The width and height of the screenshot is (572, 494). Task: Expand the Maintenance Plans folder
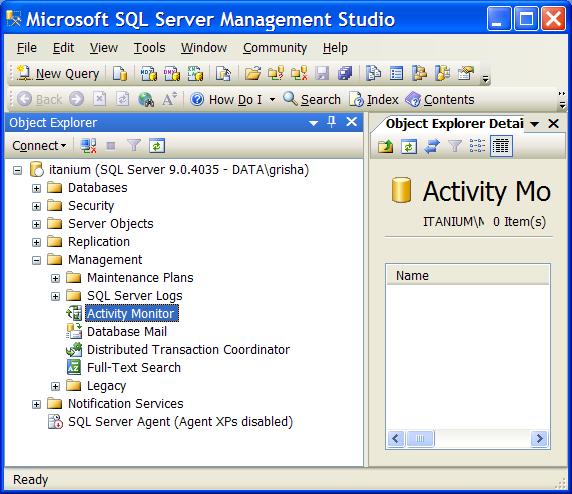pyautogui.click(x=55, y=278)
